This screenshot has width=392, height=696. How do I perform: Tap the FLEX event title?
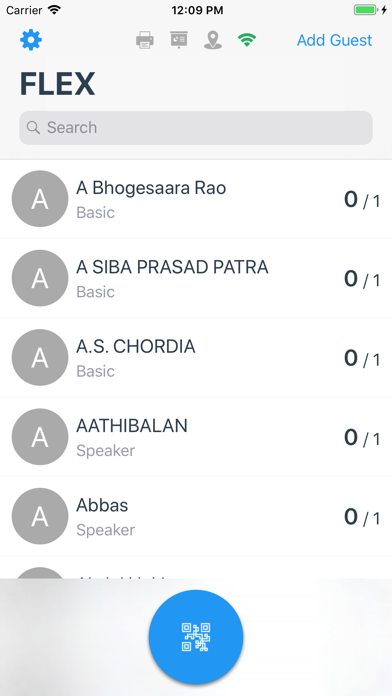[x=57, y=84]
